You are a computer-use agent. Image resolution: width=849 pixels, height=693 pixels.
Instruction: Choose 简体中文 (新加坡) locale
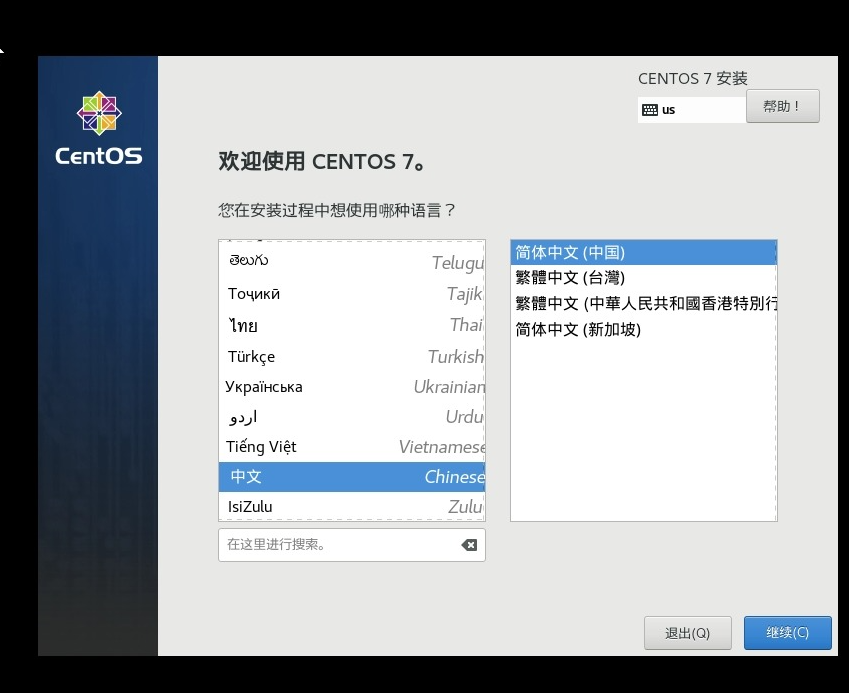click(x=643, y=329)
